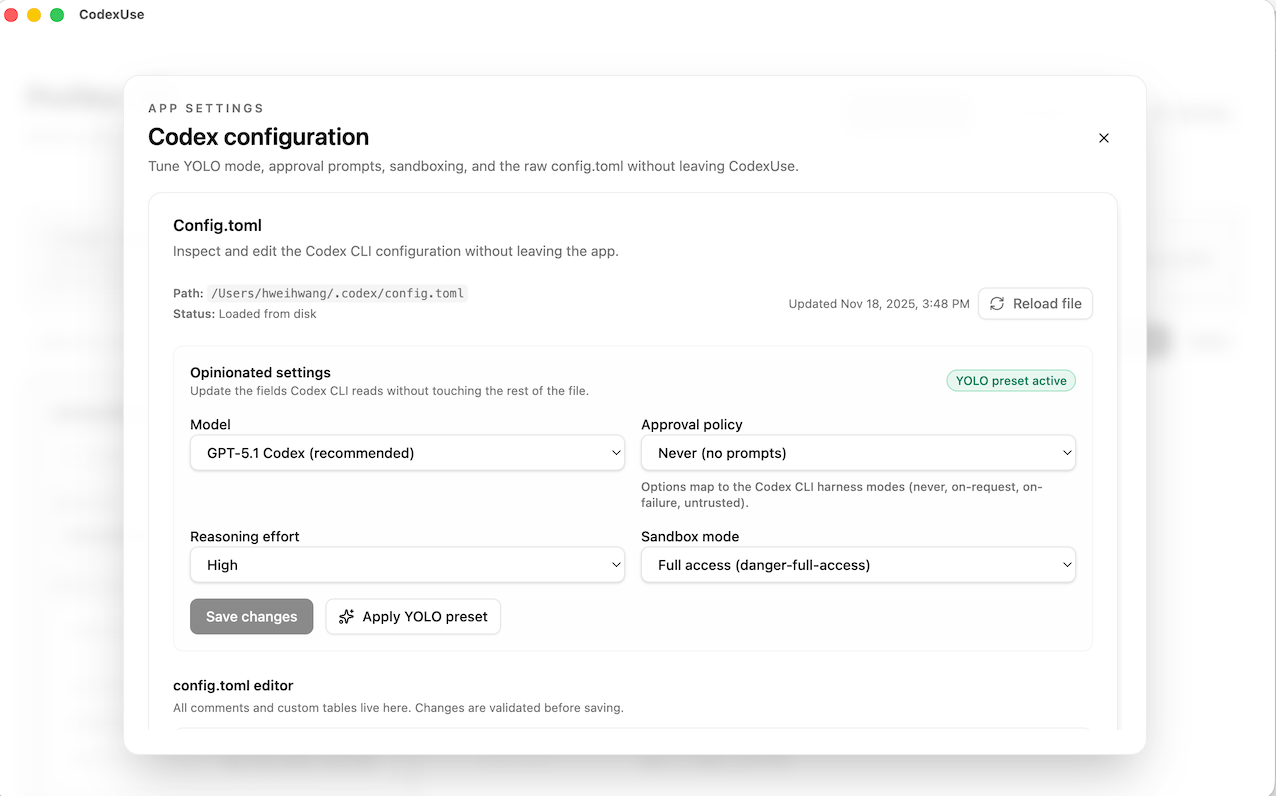Click the Reload file button

pos(1035,303)
